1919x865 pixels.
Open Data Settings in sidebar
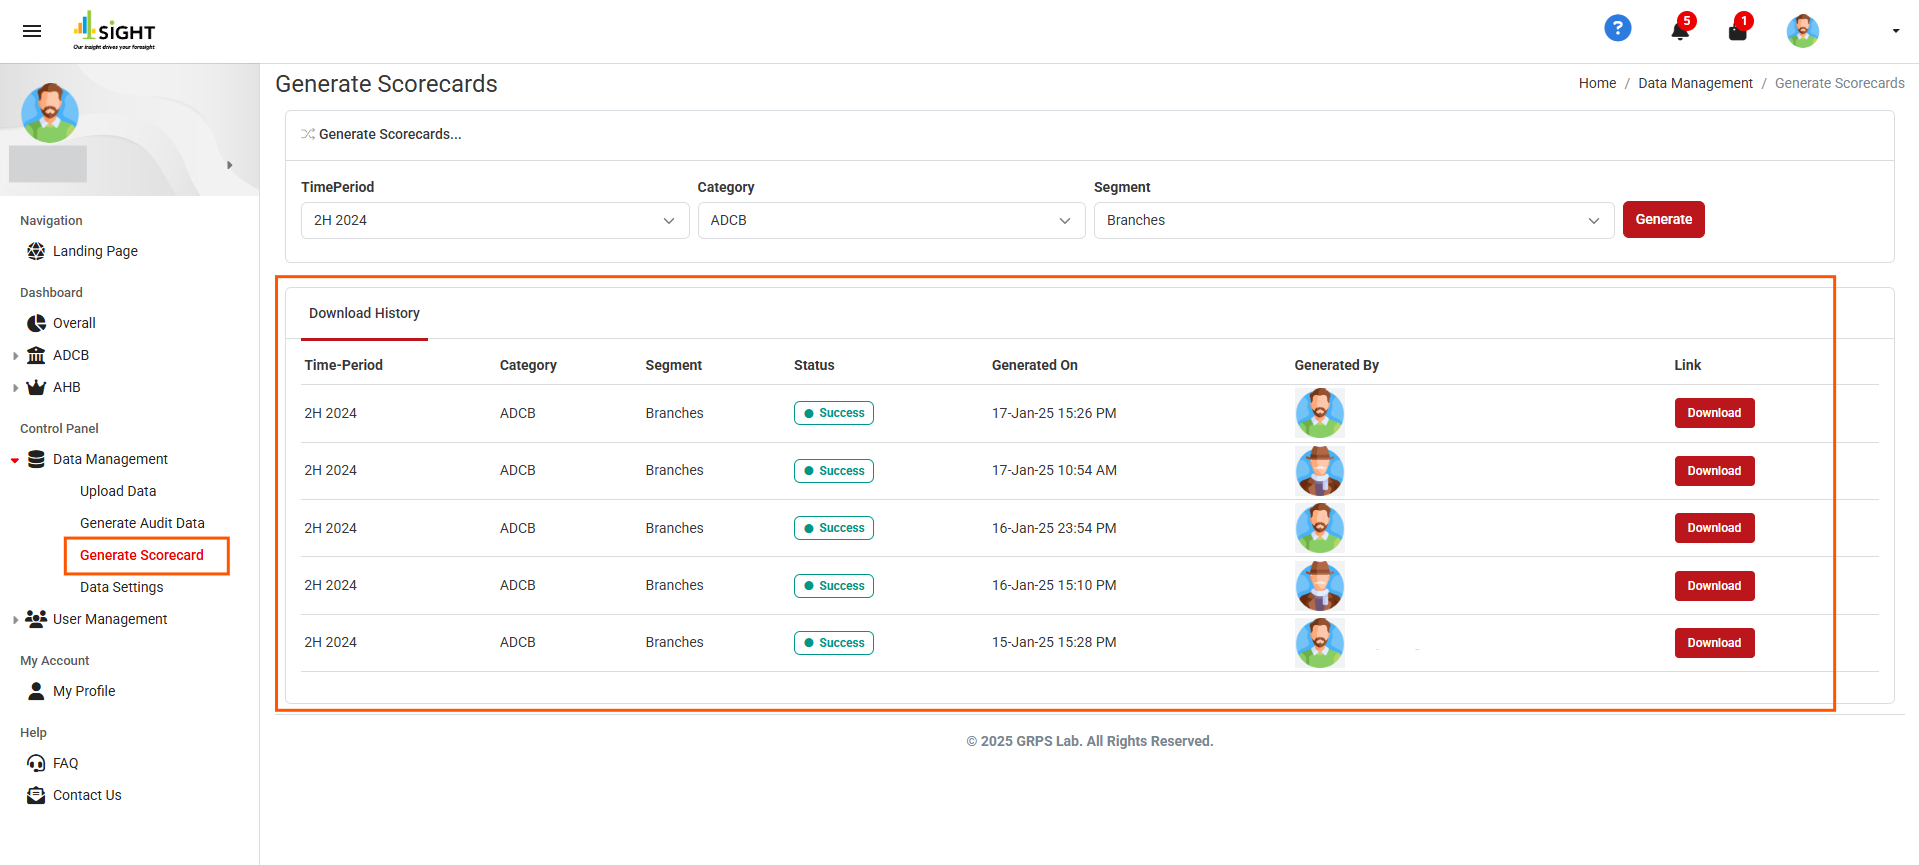[121, 587]
